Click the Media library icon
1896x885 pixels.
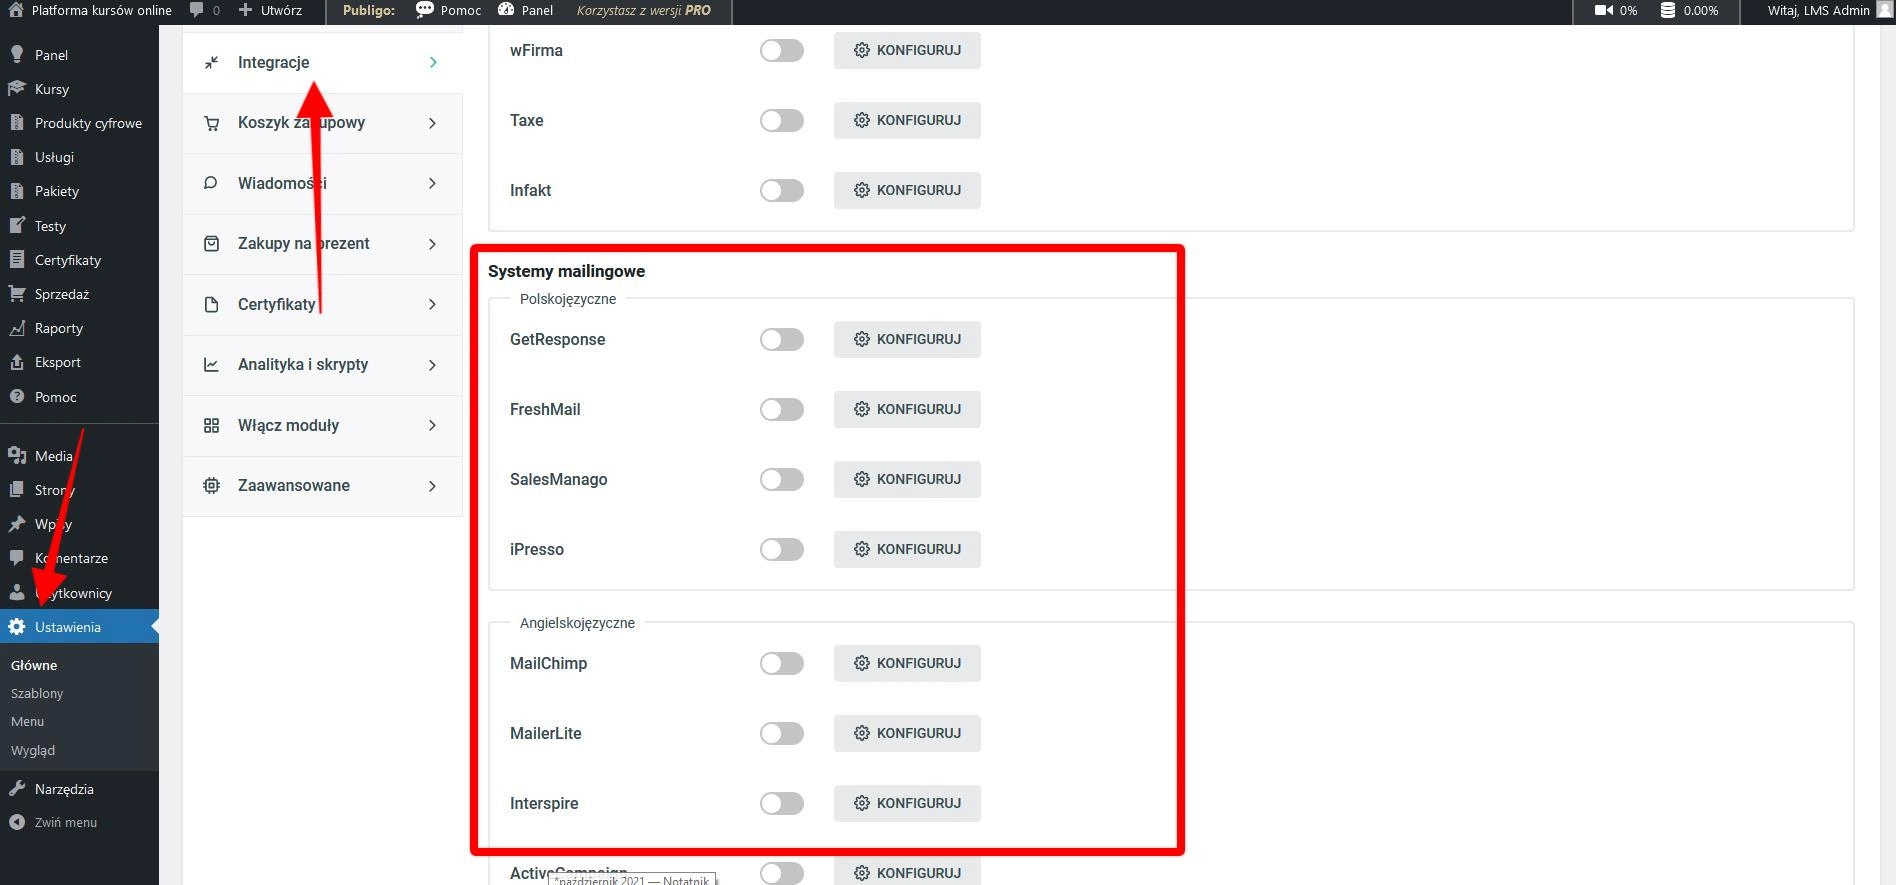click(17, 456)
